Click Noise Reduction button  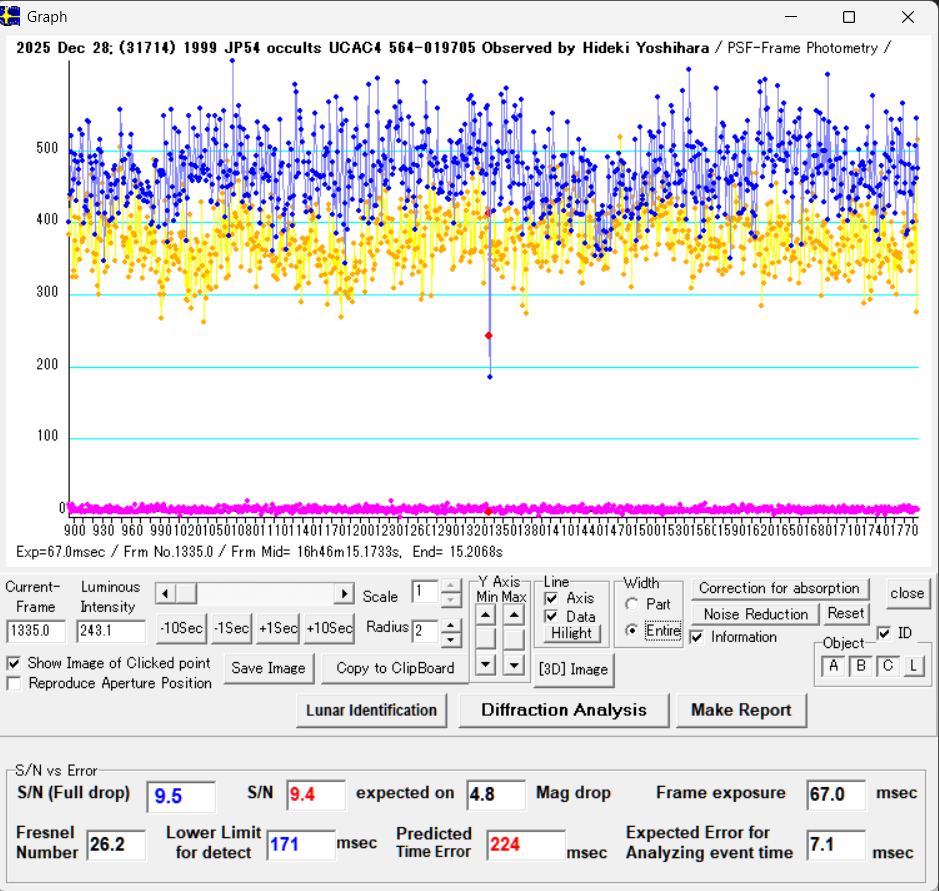click(x=755, y=614)
